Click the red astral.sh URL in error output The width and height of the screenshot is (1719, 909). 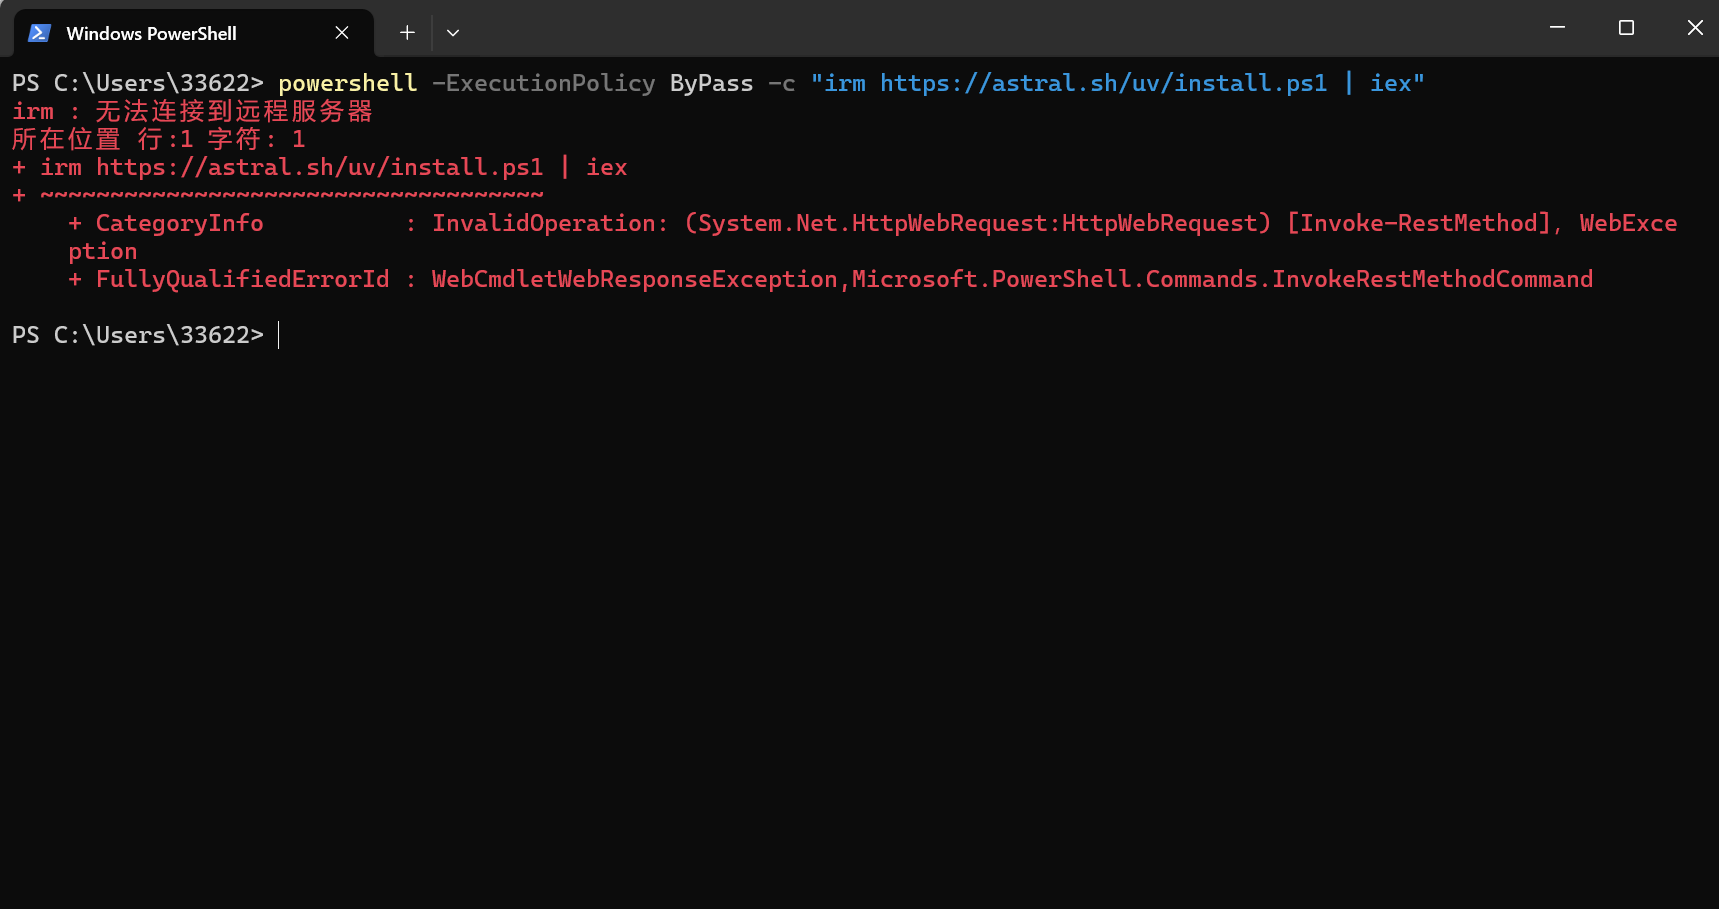tap(319, 167)
